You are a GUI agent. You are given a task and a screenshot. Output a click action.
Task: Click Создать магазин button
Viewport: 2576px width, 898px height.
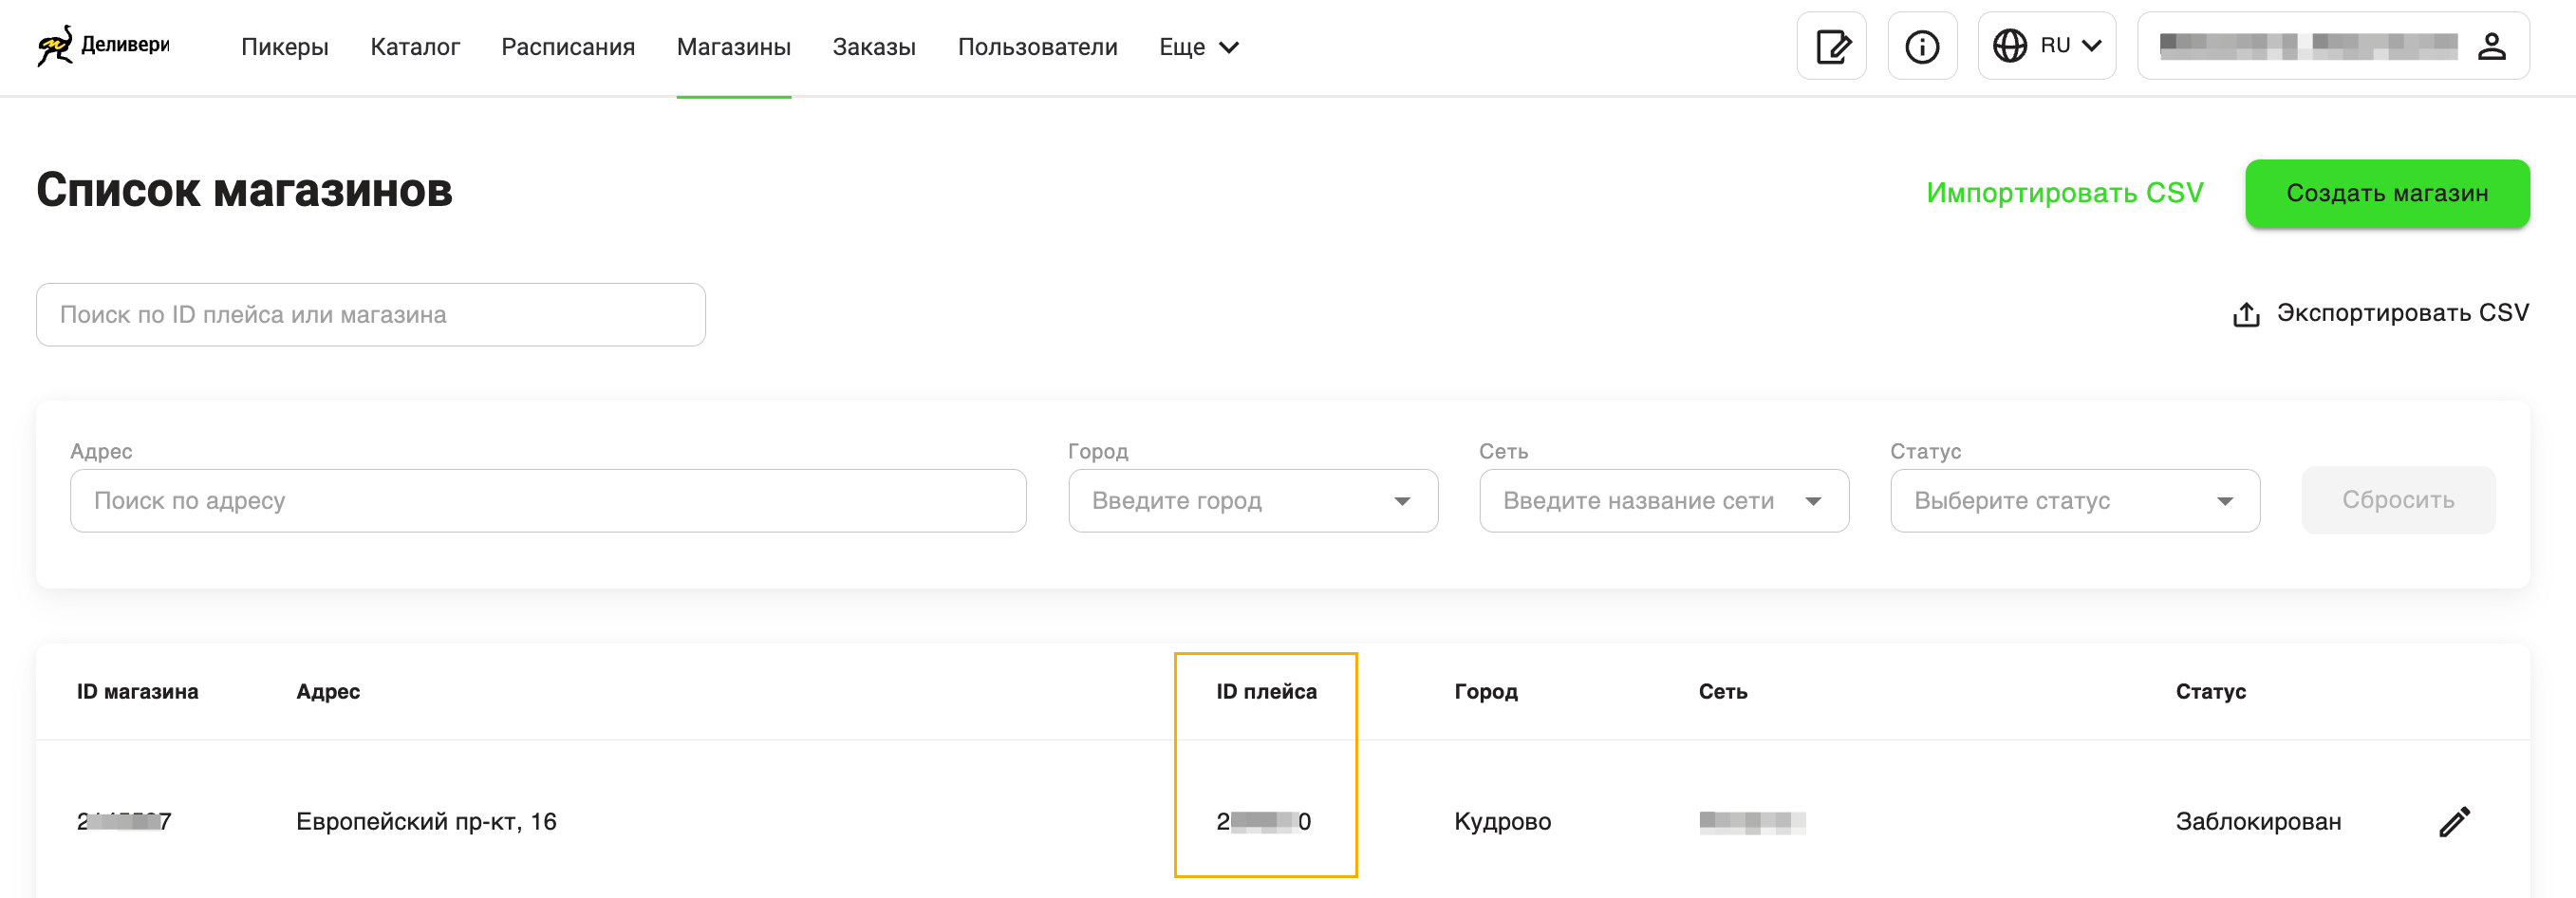pyautogui.click(x=2386, y=193)
